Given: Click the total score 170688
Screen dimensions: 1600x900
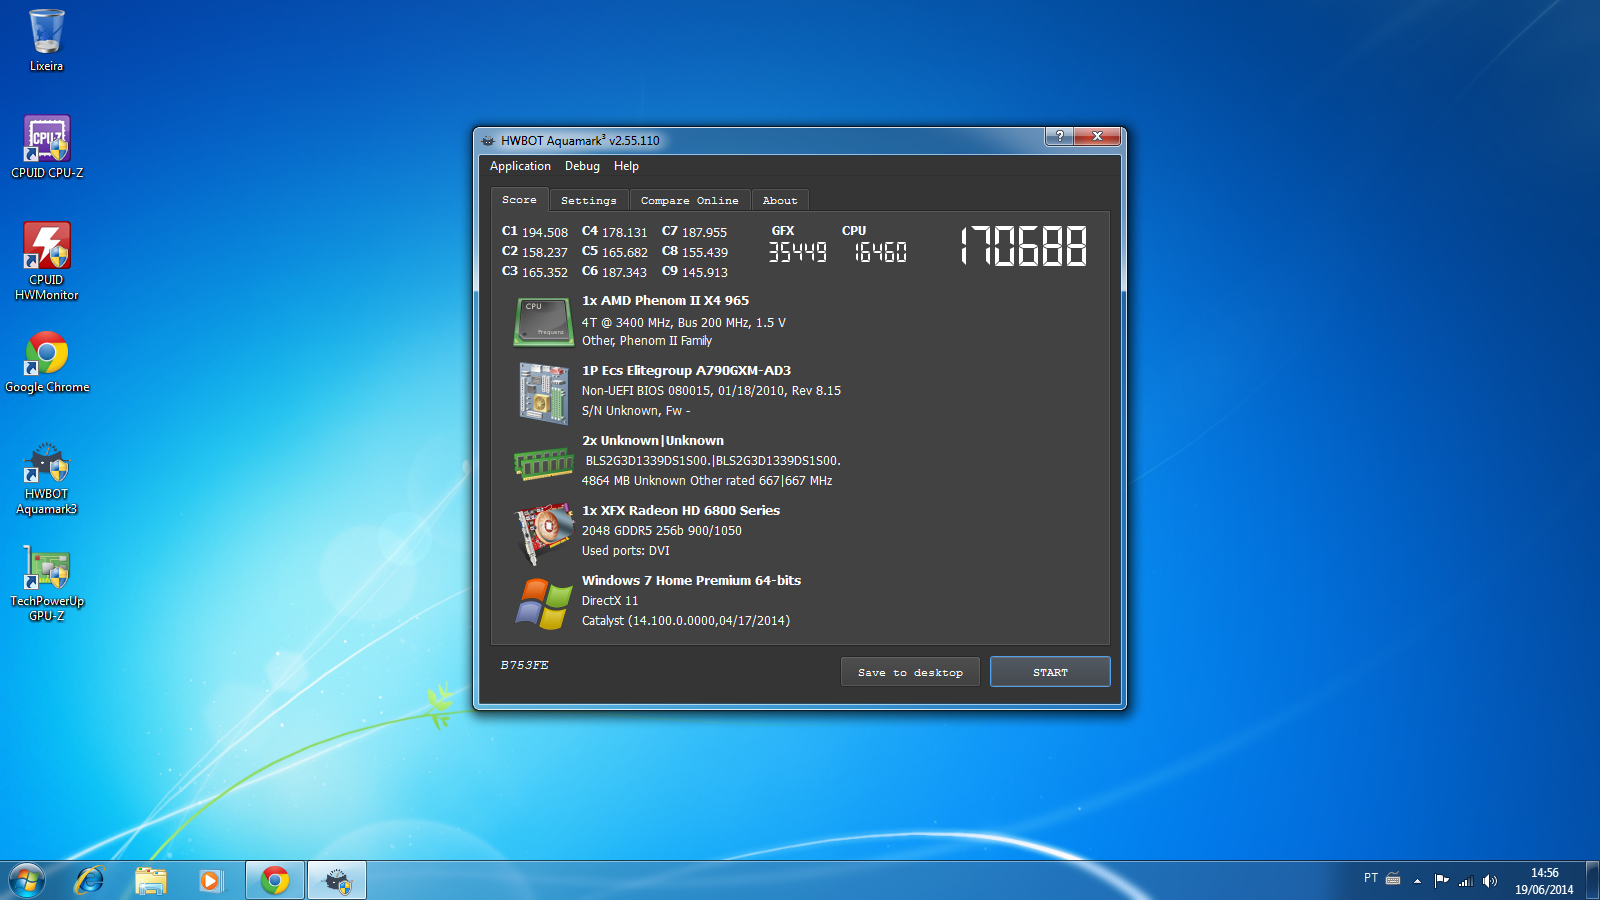Looking at the screenshot, I should [x=1023, y=246].
